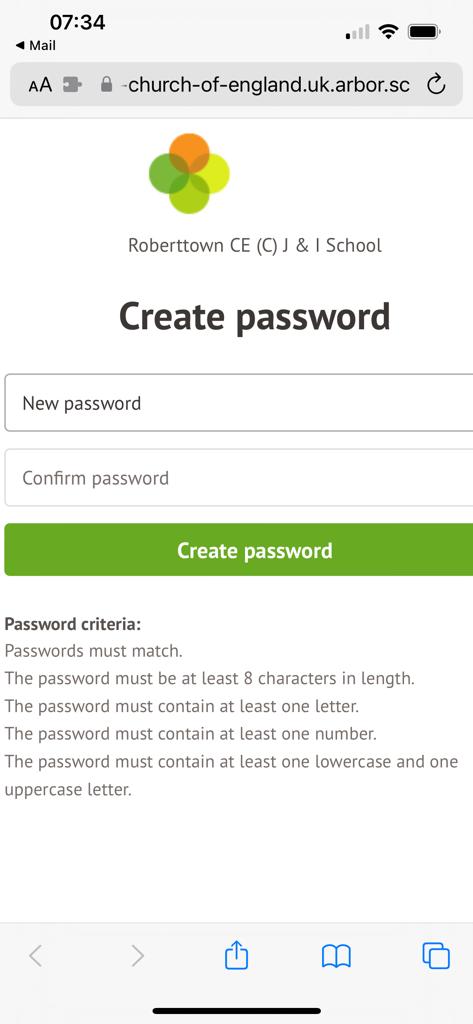Open the Share sheet icon

click(236, 956)
